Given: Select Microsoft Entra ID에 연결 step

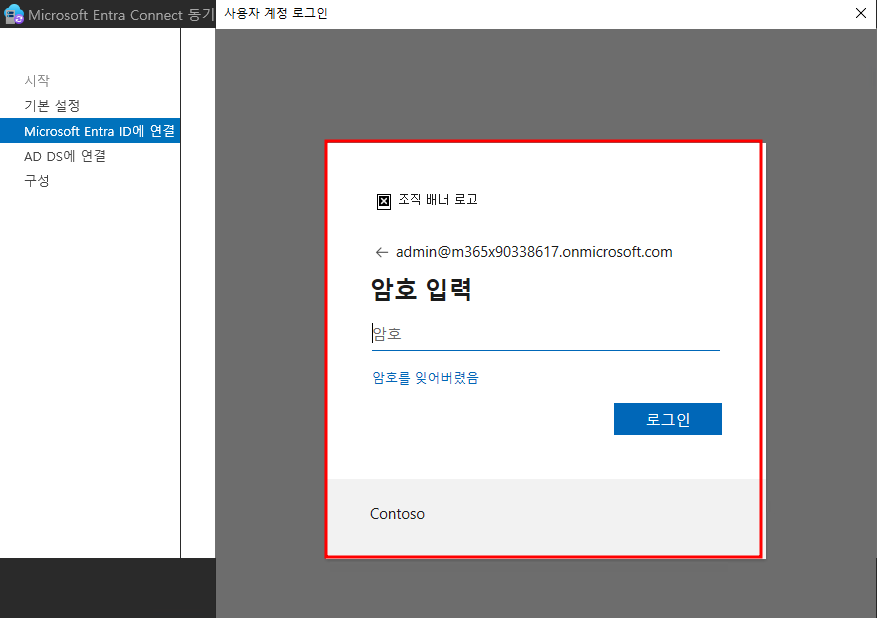Looking at the screenshot, I should 90,131.
